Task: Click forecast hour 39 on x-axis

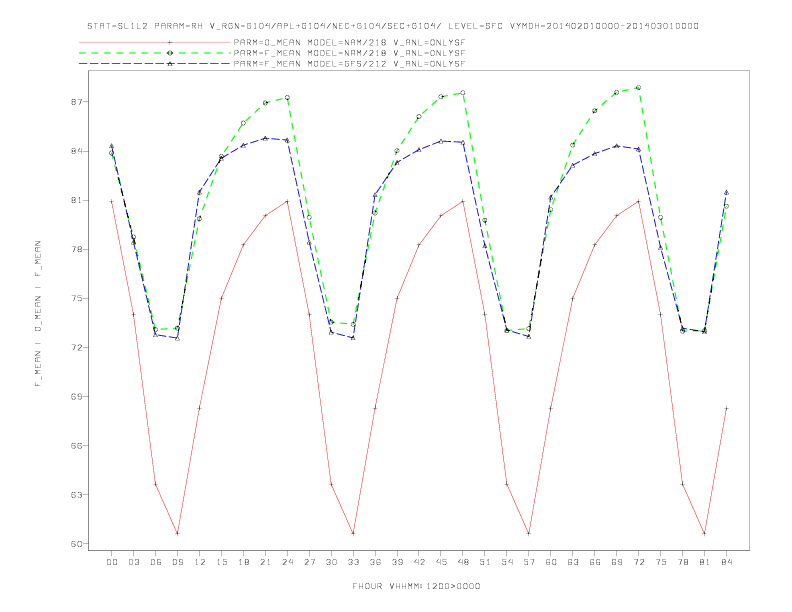Action: (x=398, y=562)
